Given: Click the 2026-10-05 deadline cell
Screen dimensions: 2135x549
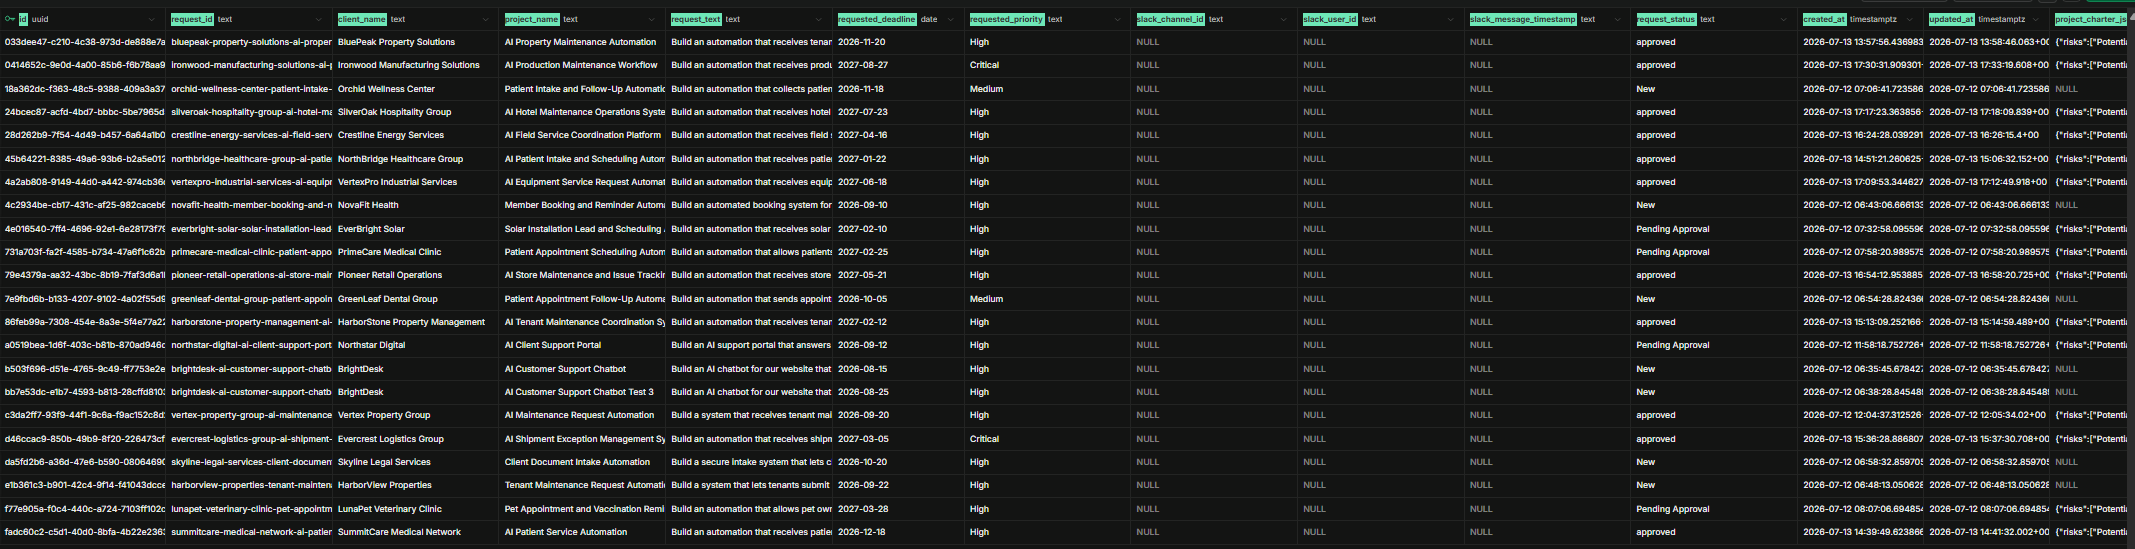Looking at the screenshot, I should (x=899, y=299).
